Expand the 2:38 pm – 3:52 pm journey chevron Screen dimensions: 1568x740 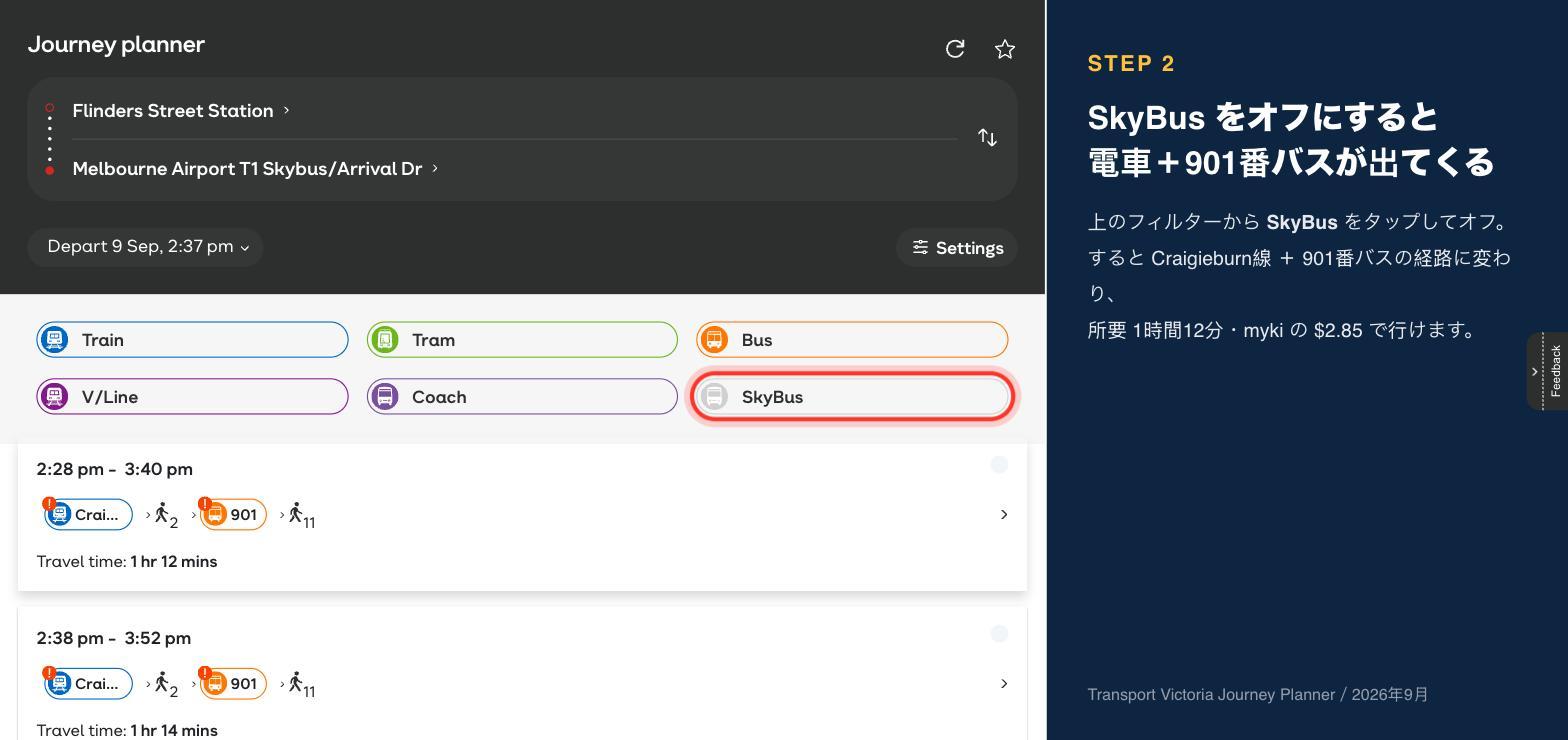[1004, 683]
